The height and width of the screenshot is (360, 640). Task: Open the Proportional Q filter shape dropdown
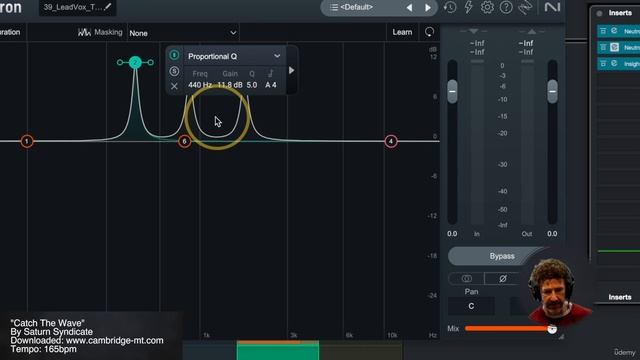234,56
